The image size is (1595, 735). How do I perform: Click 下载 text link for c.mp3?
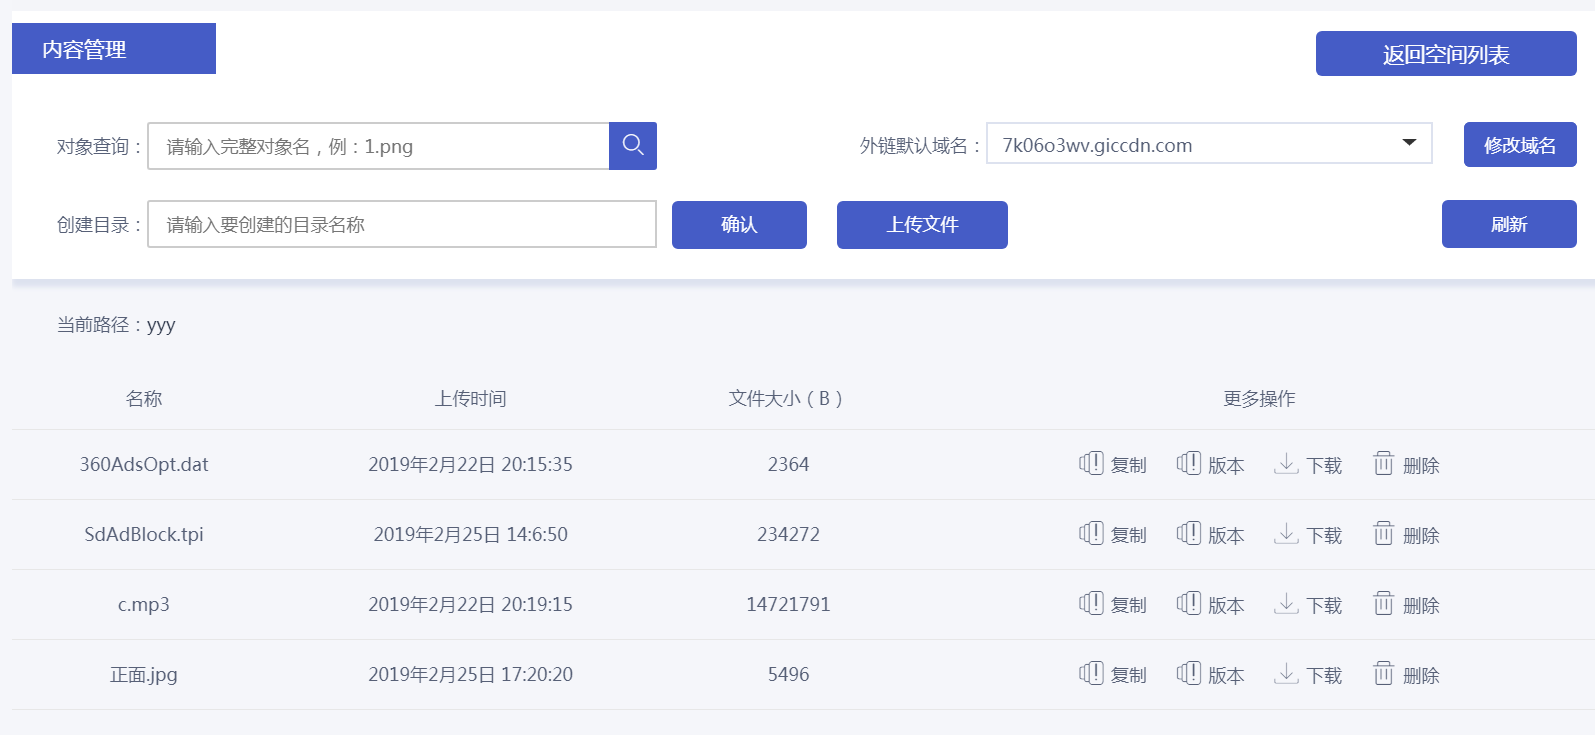click(x=1324, y=605)
